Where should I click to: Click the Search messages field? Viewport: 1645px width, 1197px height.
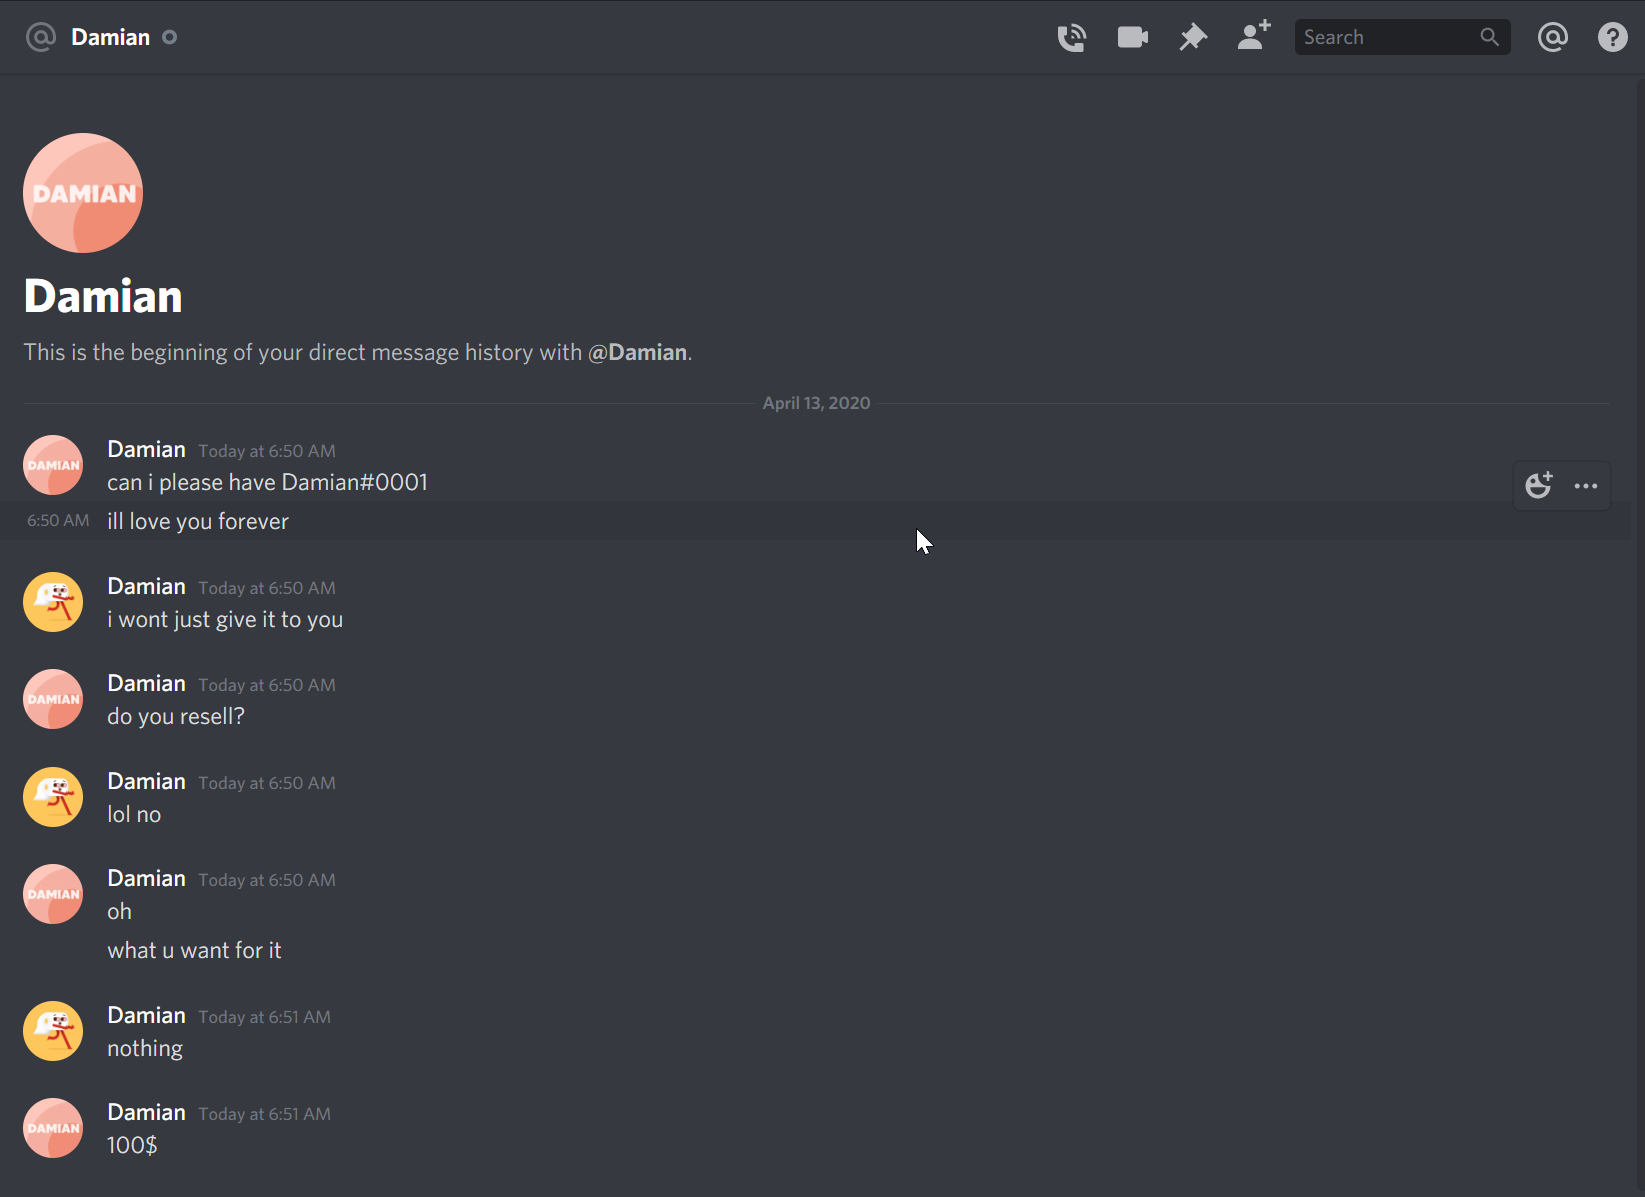point(1385,37)
